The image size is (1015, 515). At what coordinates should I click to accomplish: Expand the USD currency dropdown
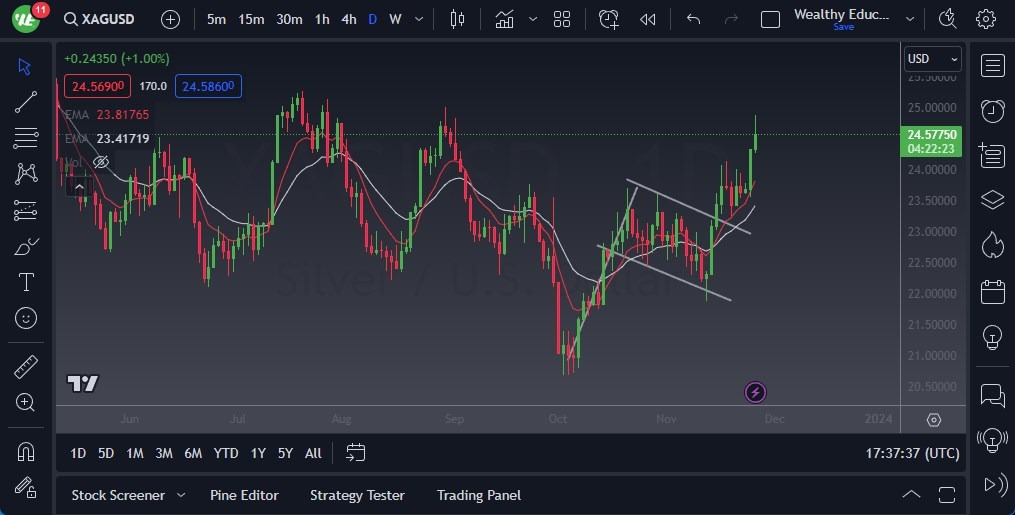932,59
